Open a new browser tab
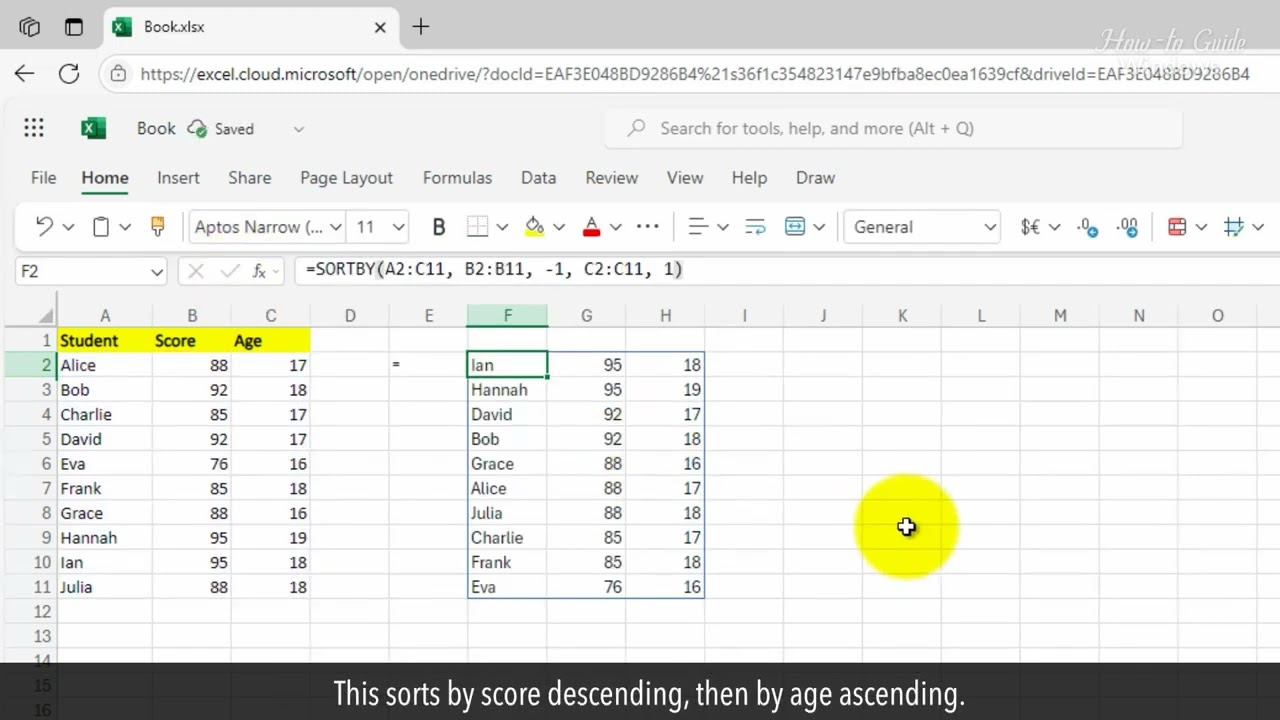Viewport: 1280px width, 720px height. pyautogui.click(x=421, y=27)
